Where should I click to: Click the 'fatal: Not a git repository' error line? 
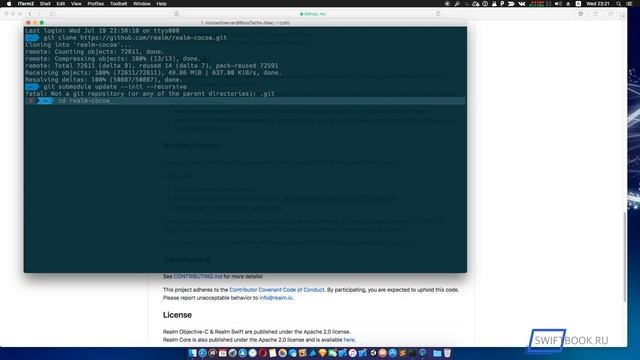(x=150, y=94)
